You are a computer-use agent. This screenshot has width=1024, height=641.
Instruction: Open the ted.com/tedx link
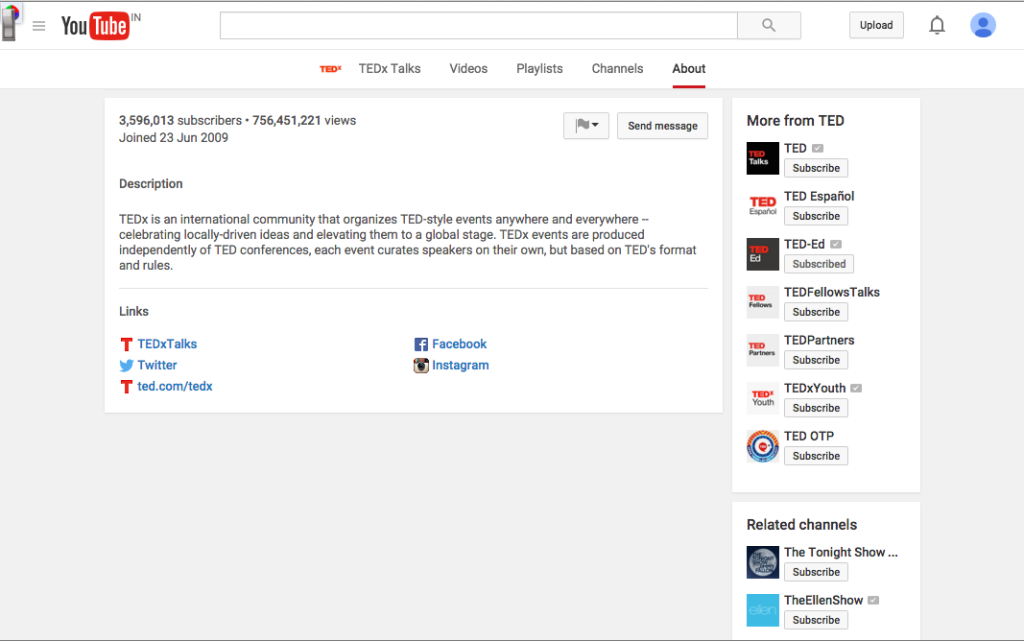click(174, 386)
